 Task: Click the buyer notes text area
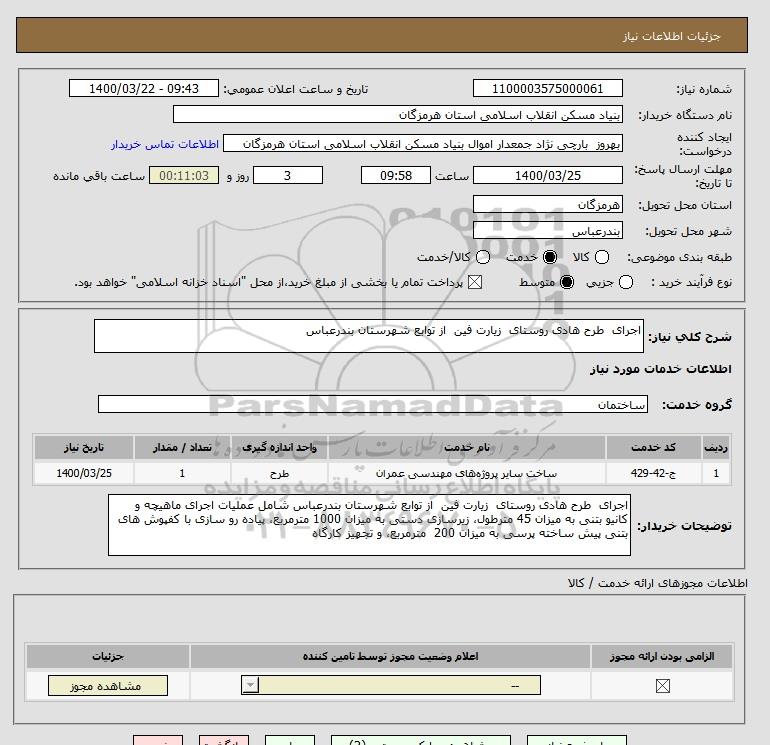click(x=369, y=525)
